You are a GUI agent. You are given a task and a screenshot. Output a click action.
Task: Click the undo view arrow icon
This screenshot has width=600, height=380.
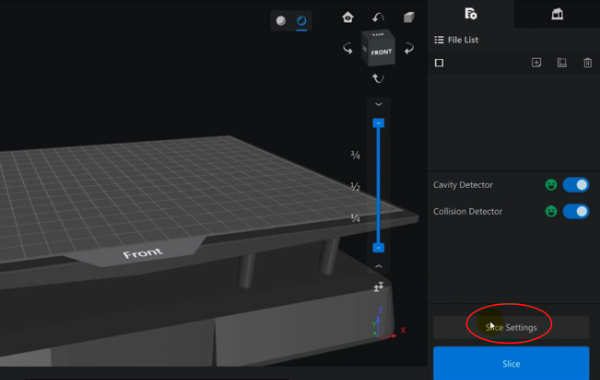(x=378, y=17)
